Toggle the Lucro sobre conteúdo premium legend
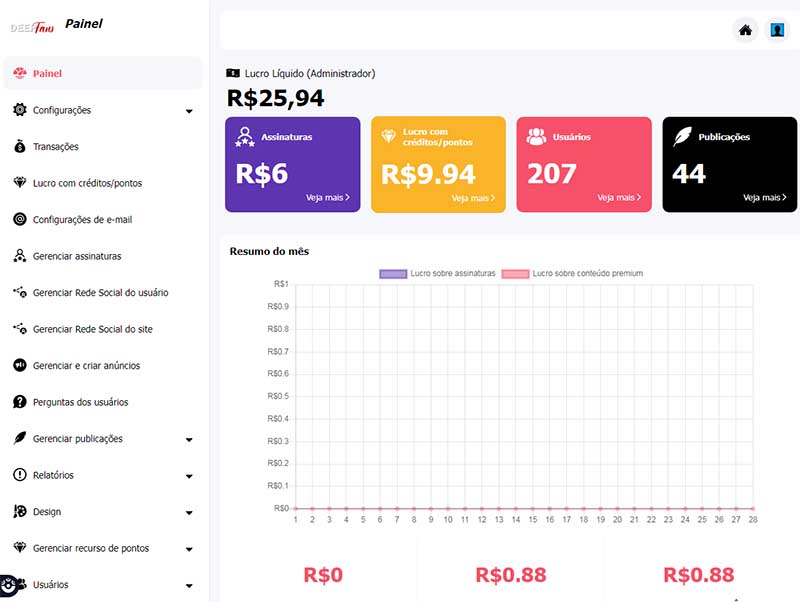800x602 pixels. tap(572, 273)
